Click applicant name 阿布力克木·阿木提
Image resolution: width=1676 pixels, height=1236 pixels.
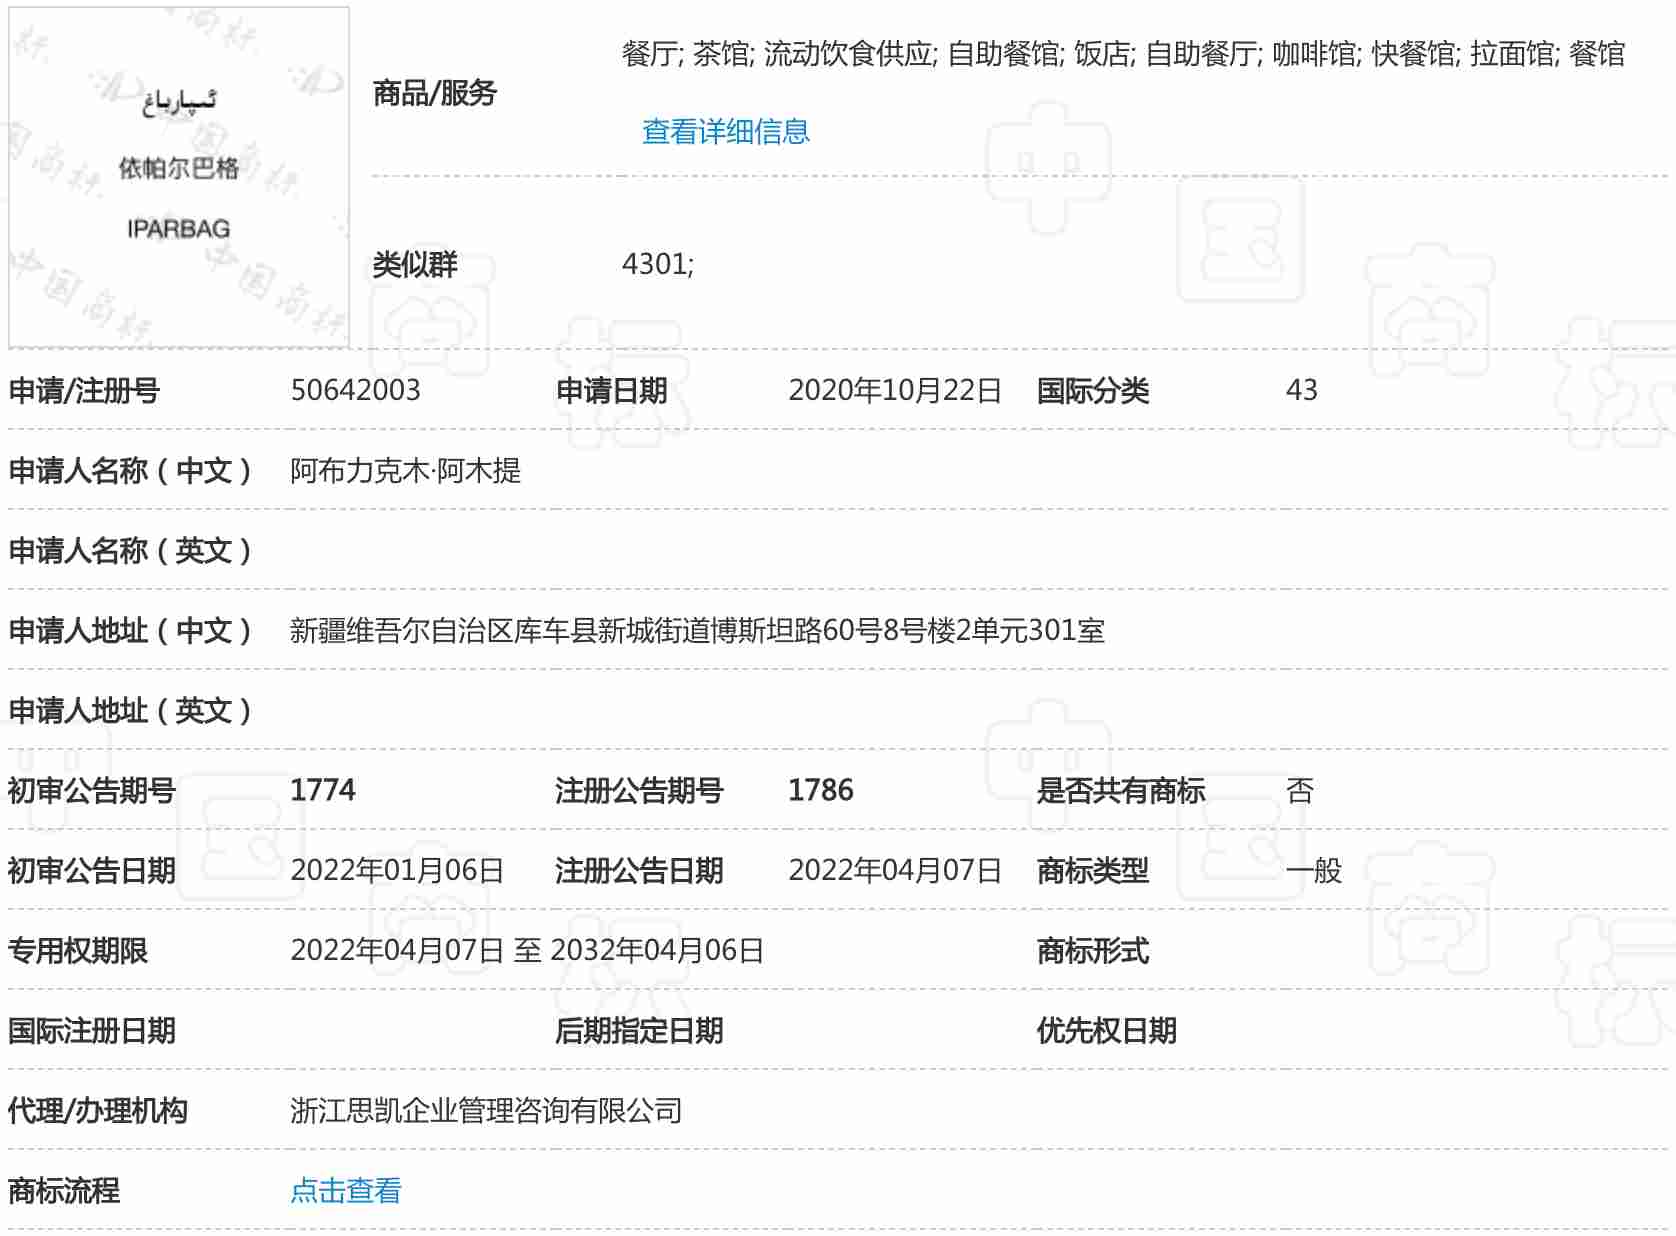click(x=405, y=470)
